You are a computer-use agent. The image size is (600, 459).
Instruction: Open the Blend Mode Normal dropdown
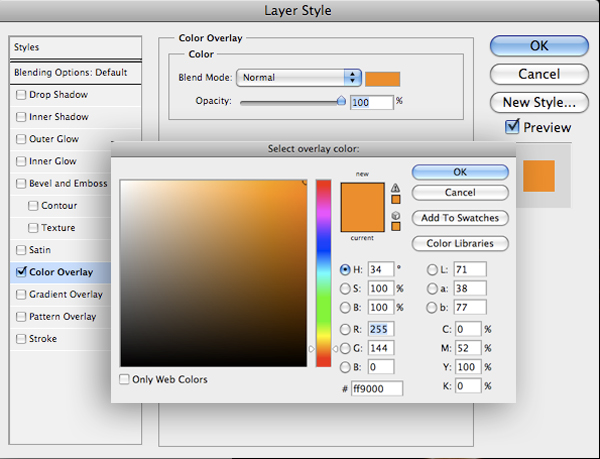tap(298, 78)
